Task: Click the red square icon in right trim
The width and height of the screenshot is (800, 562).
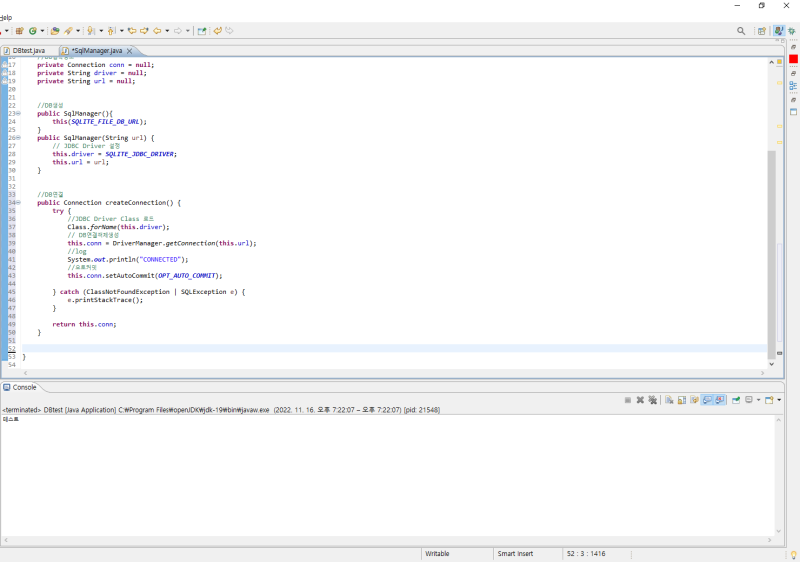Action: [793, 60]
